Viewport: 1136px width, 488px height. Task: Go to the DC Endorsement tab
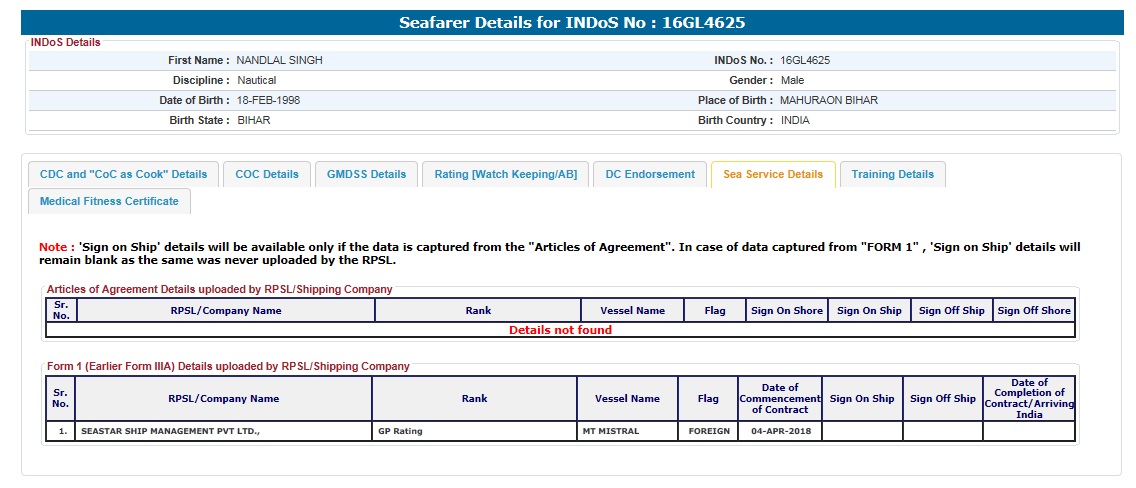650,174
